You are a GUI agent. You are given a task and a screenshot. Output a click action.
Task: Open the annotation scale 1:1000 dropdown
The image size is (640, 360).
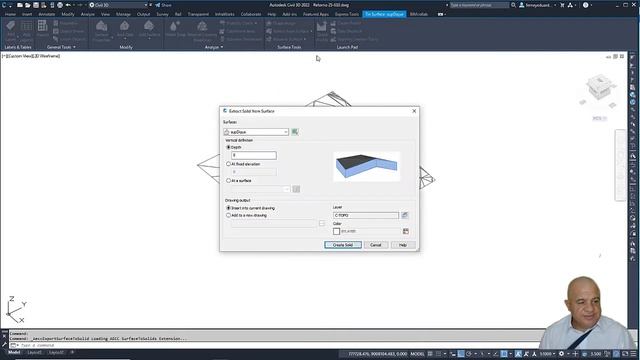547,354
